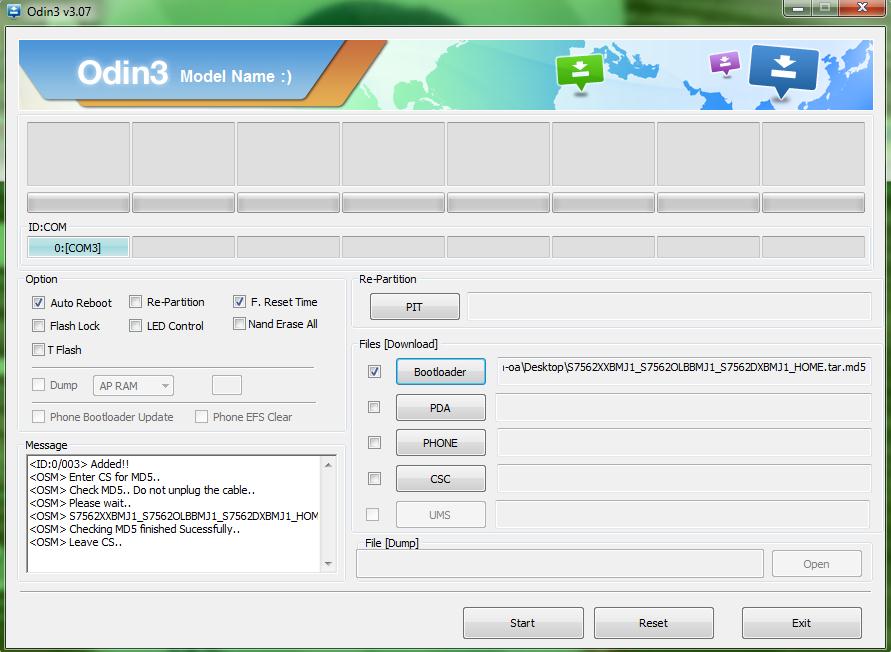Toggle the Auto Reboot checkbox
The height and width of the screenshot is (652, 891).
[38, 302]
